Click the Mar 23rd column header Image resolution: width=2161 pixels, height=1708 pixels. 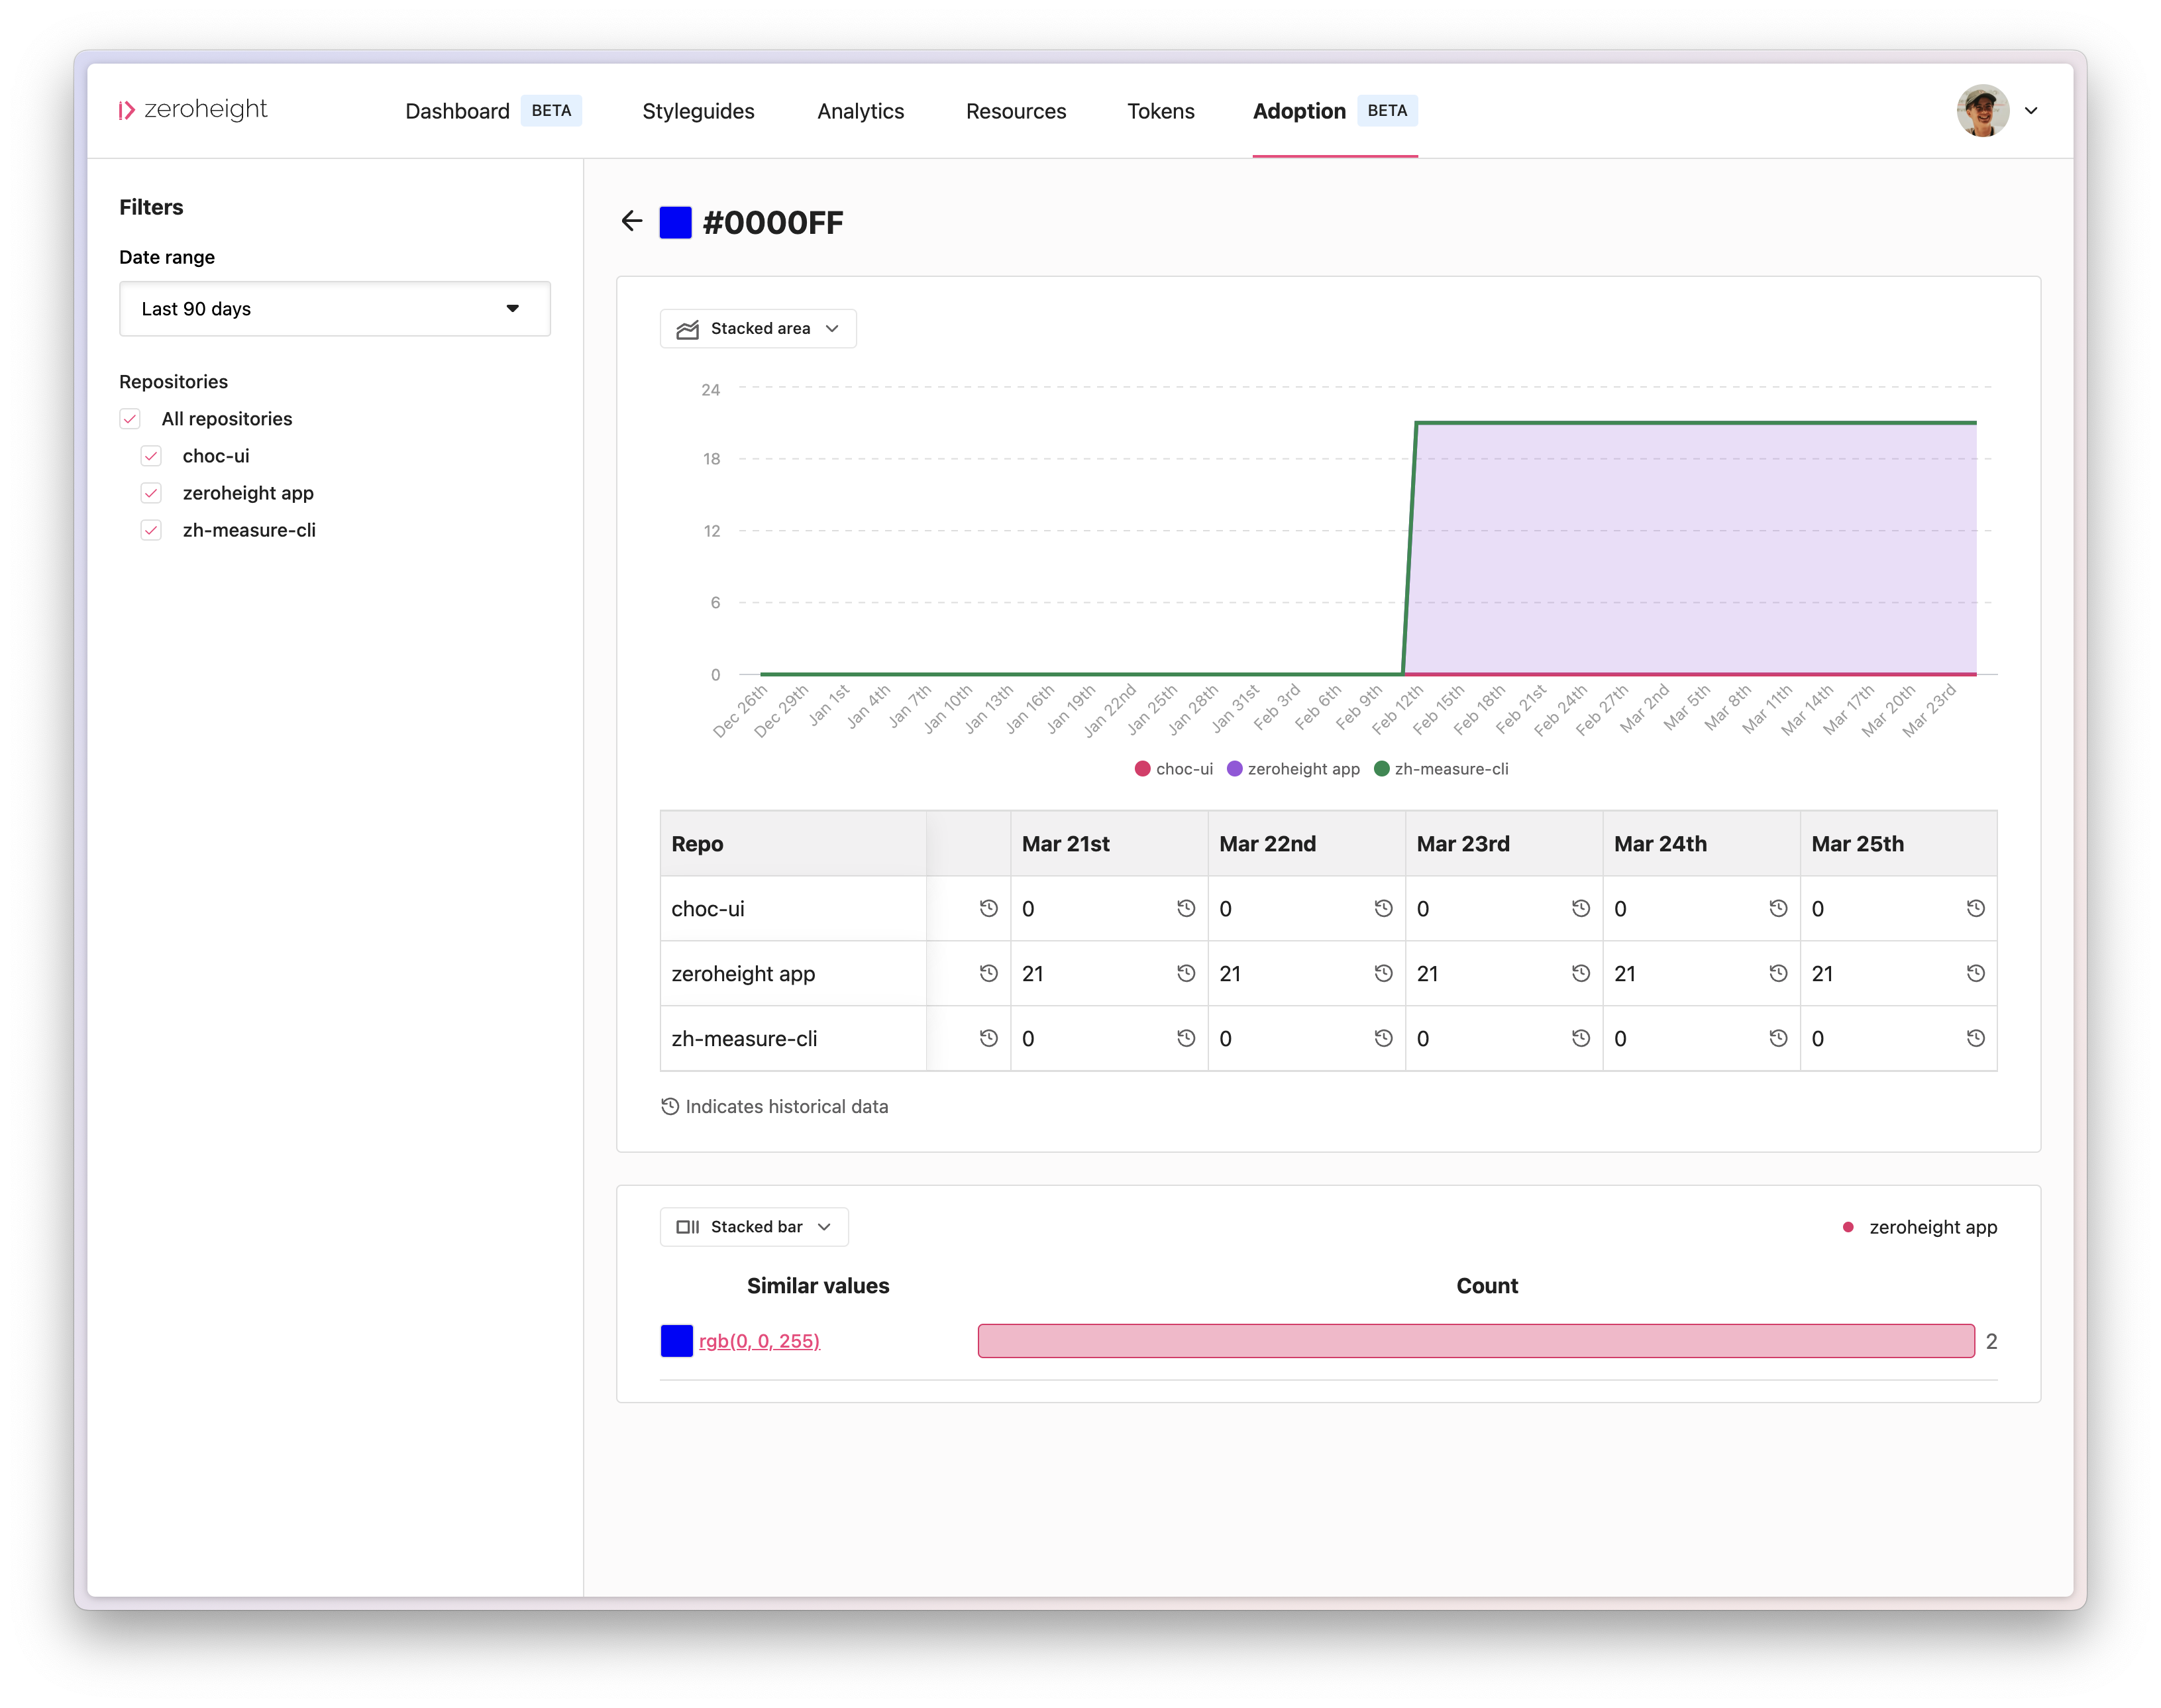point(1504,844)
